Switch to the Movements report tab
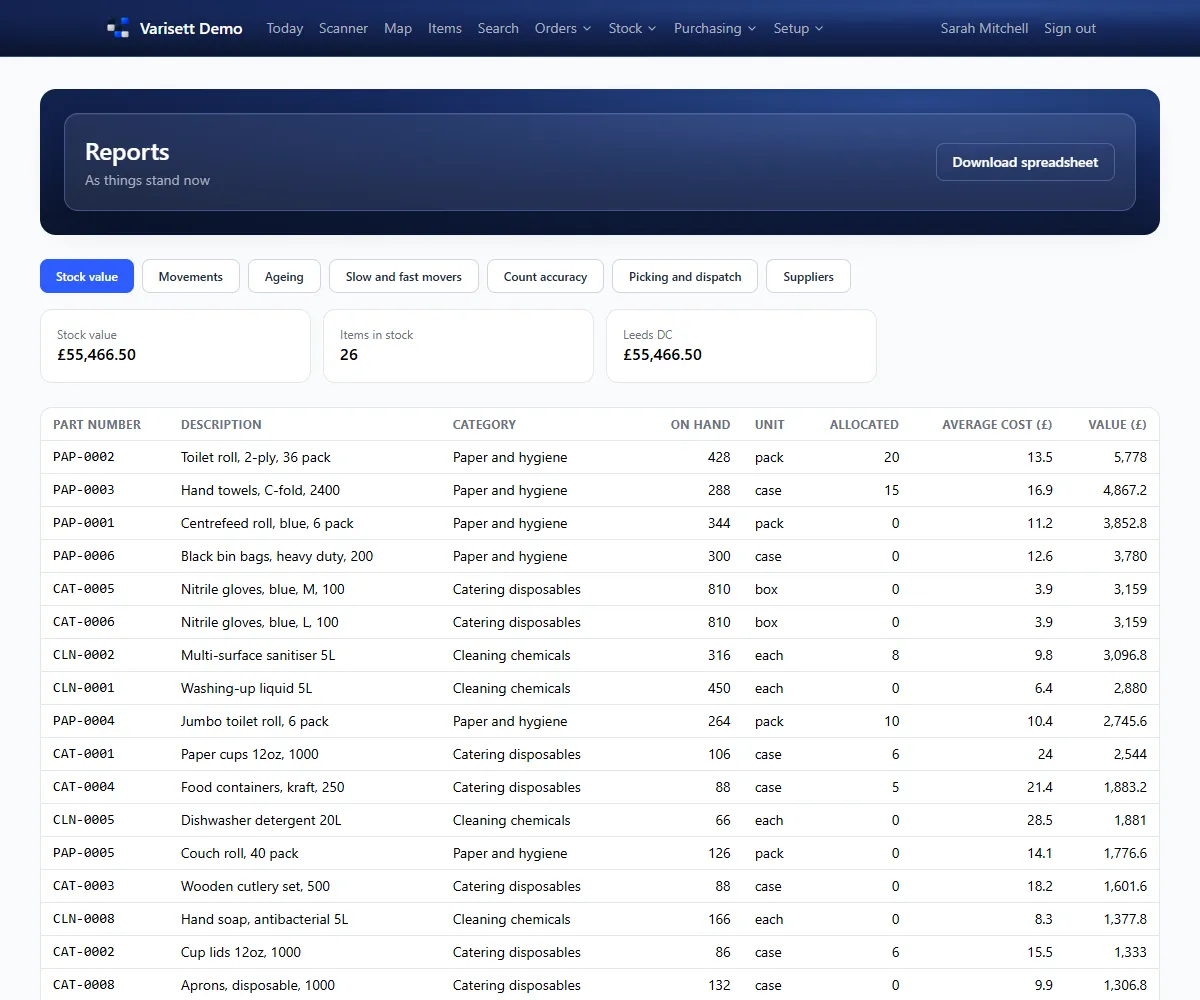This screenshot has width=1200, height=1000. 190,276
